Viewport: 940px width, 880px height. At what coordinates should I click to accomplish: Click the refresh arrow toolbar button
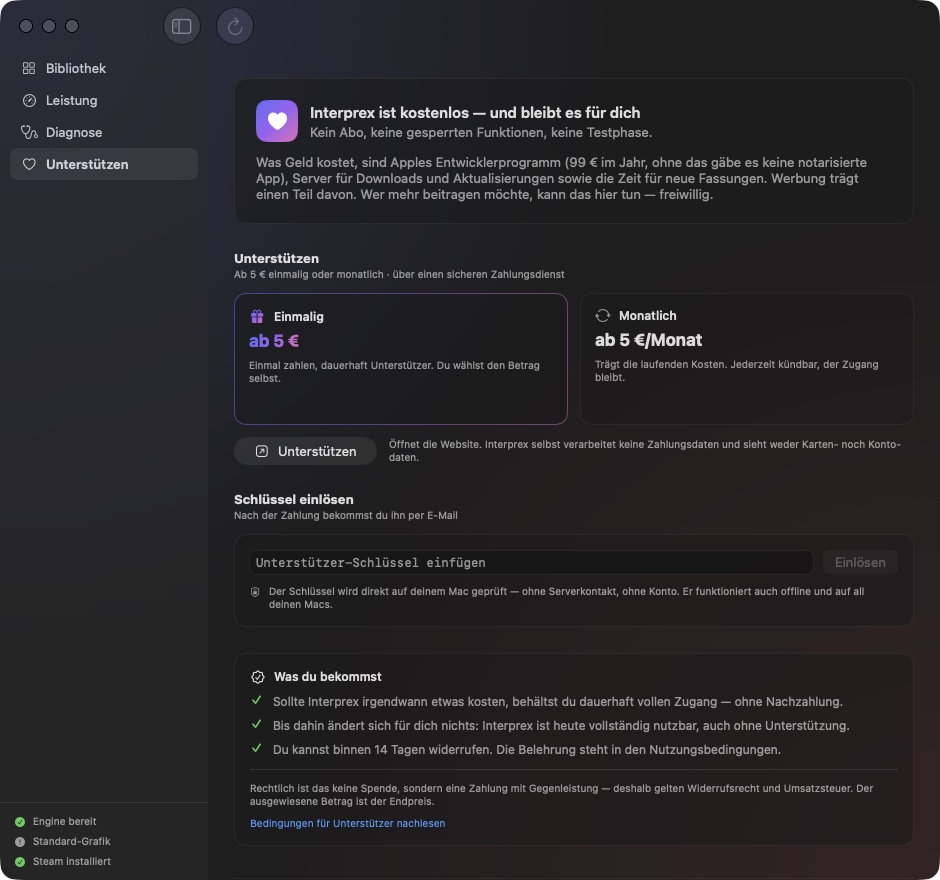pos(234,26)
